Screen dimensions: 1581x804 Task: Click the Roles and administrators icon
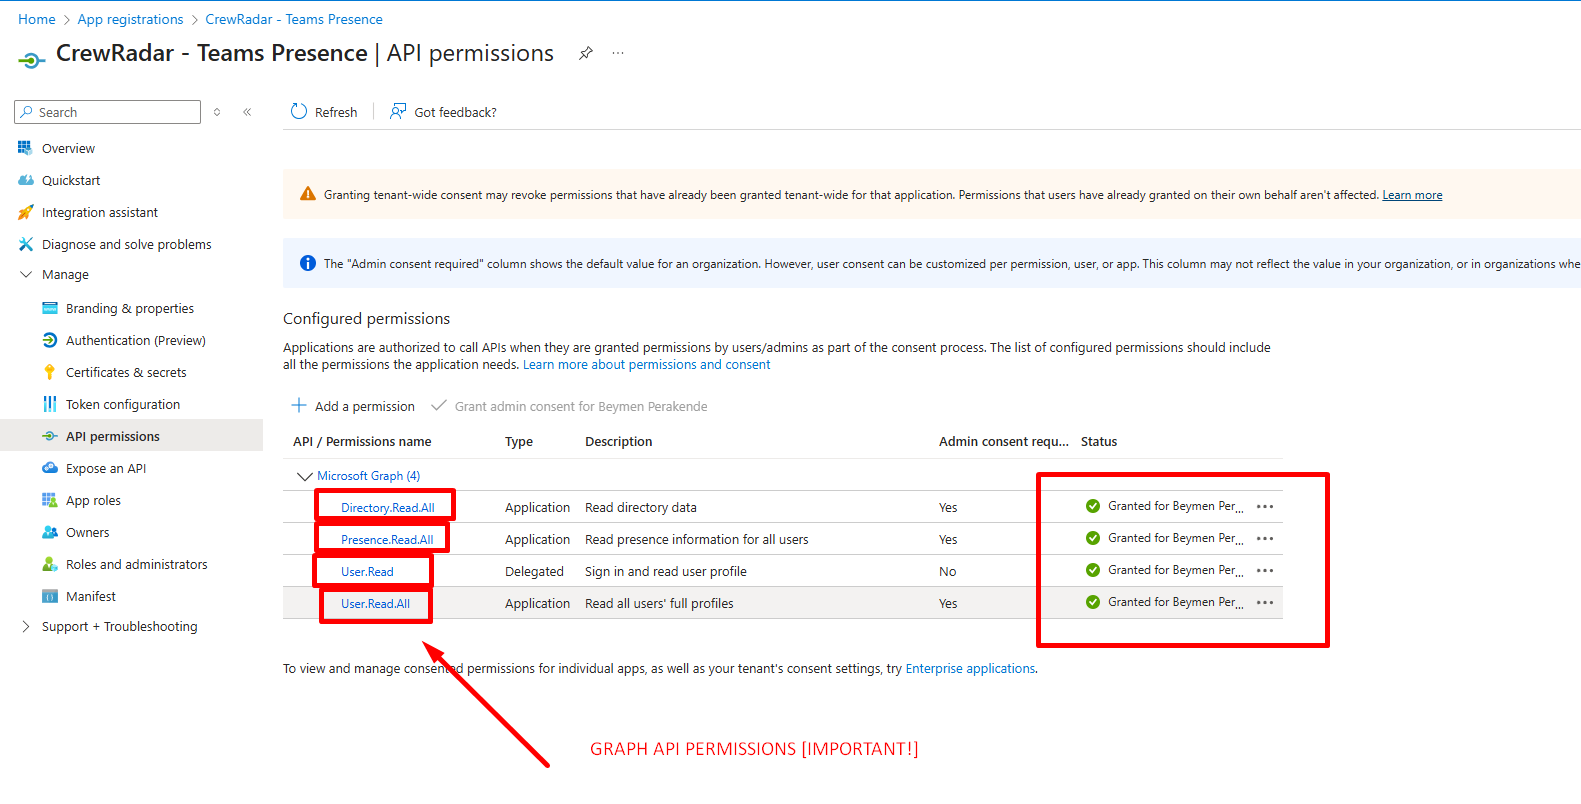[49, 564]
